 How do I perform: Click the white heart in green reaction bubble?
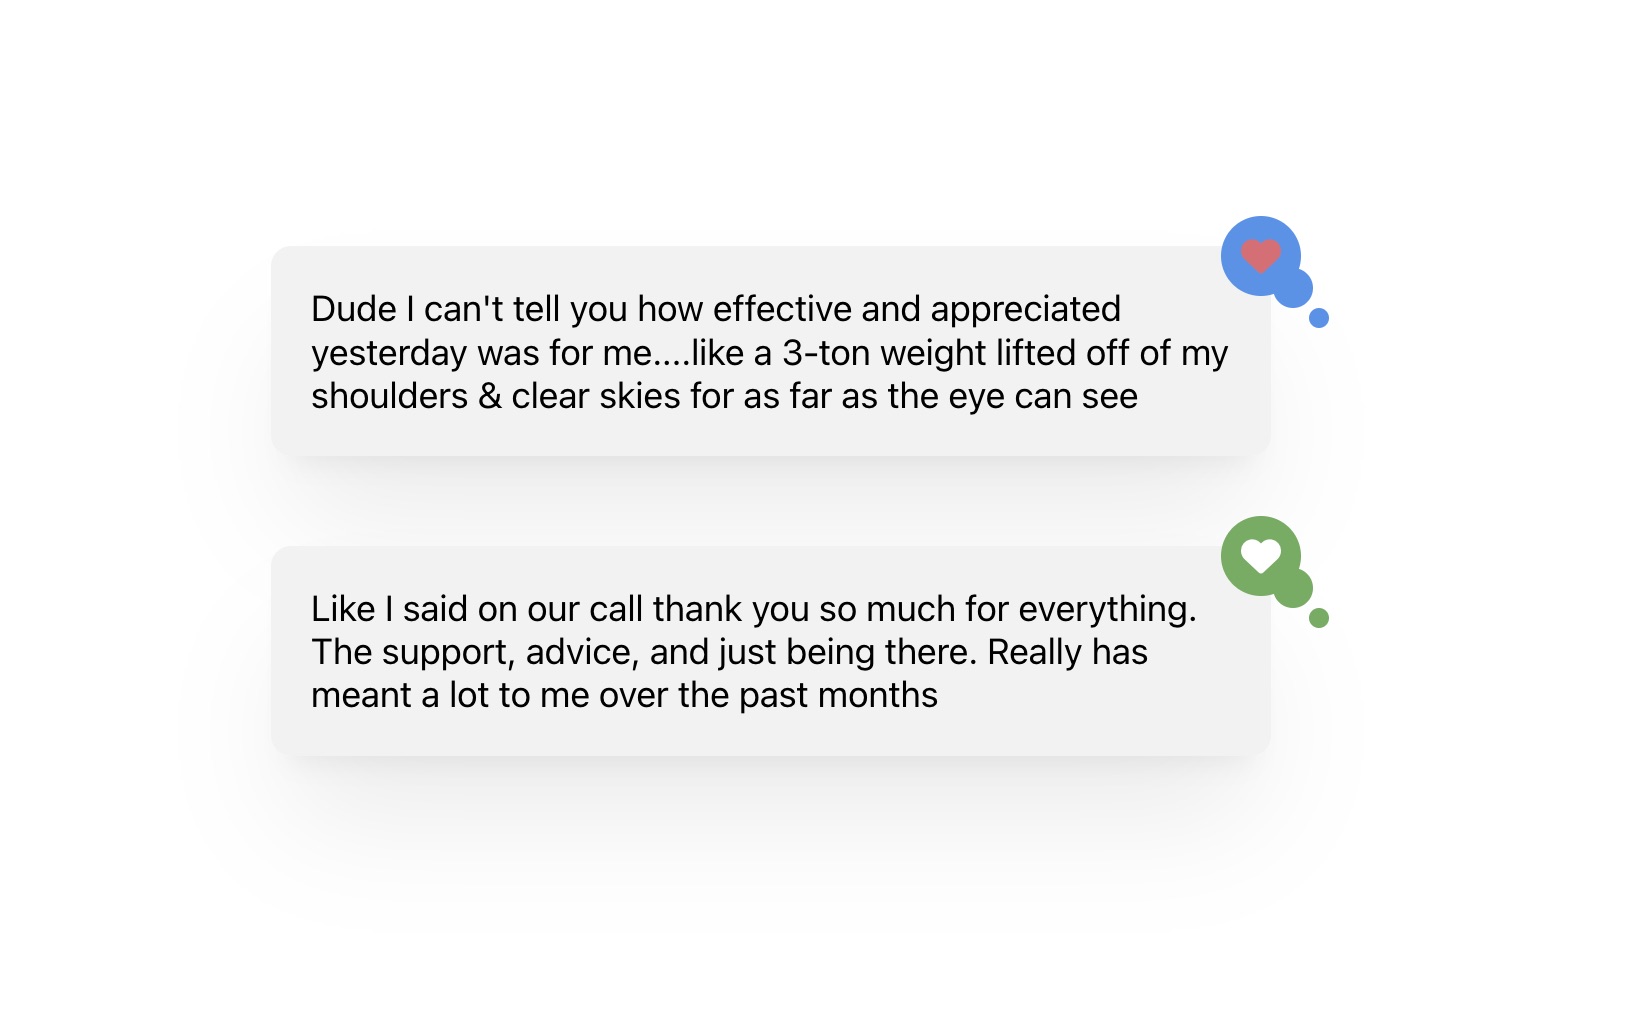1261,556
